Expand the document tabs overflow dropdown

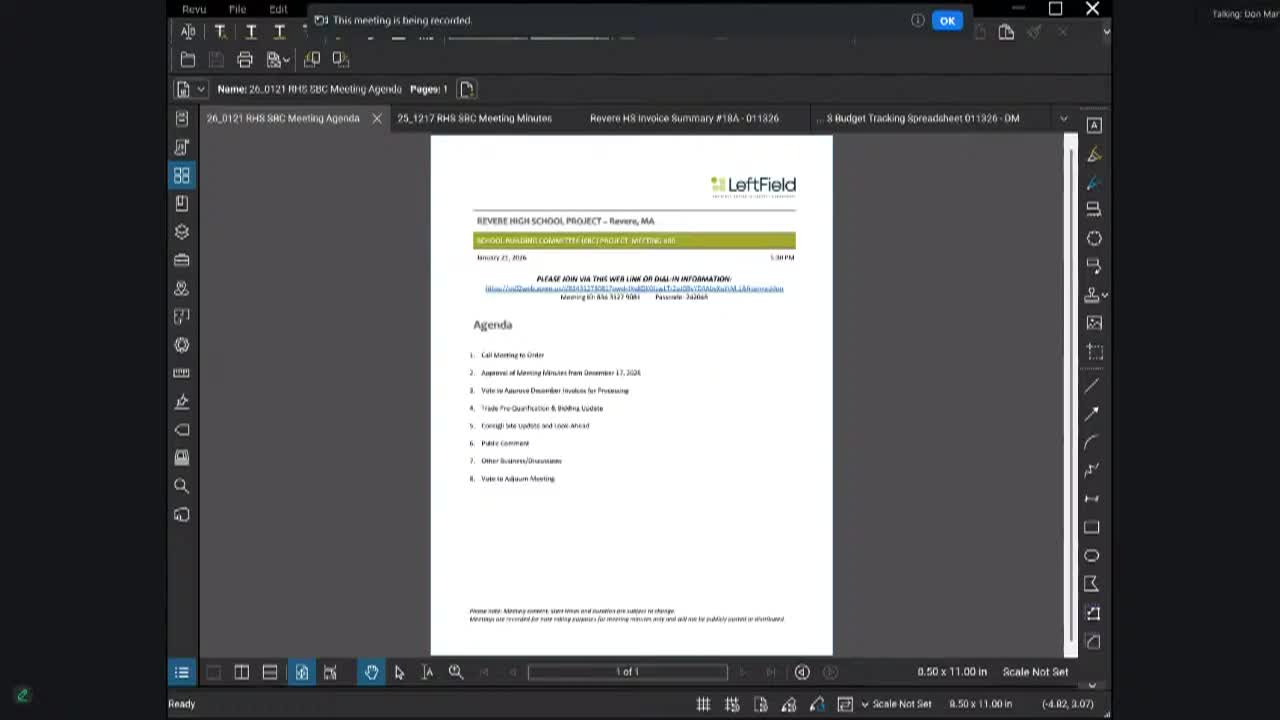point(1063,118)
